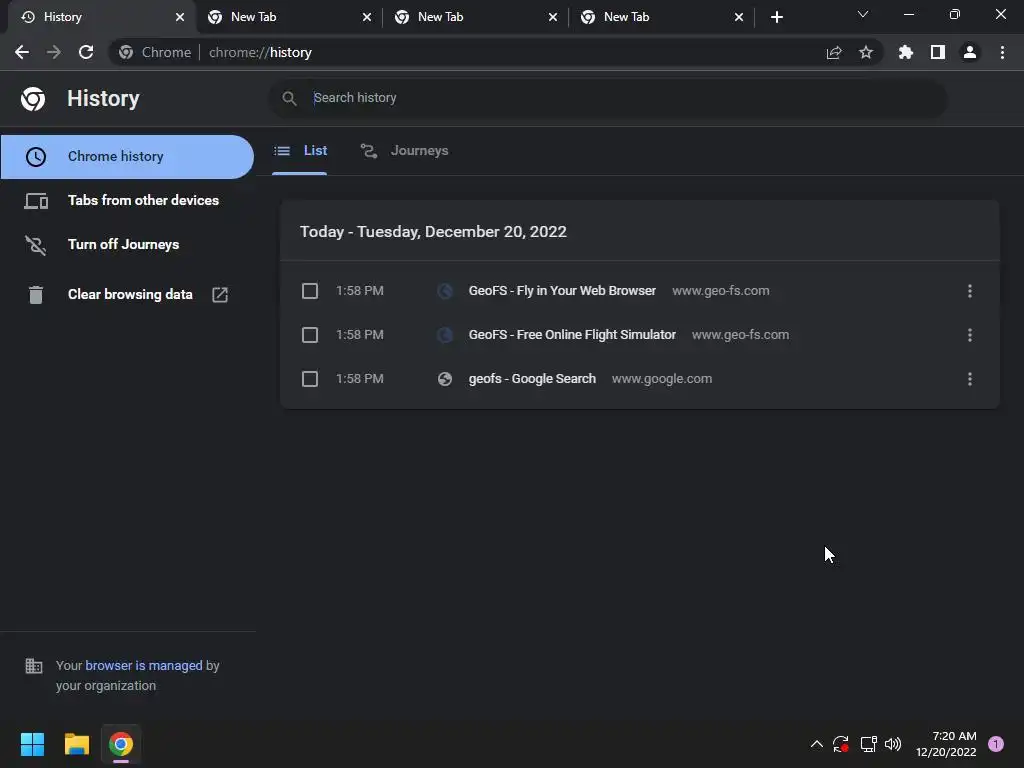Select Chrome history in the sidebar
The image size is (1024, 768).
(x=127, y=157)
